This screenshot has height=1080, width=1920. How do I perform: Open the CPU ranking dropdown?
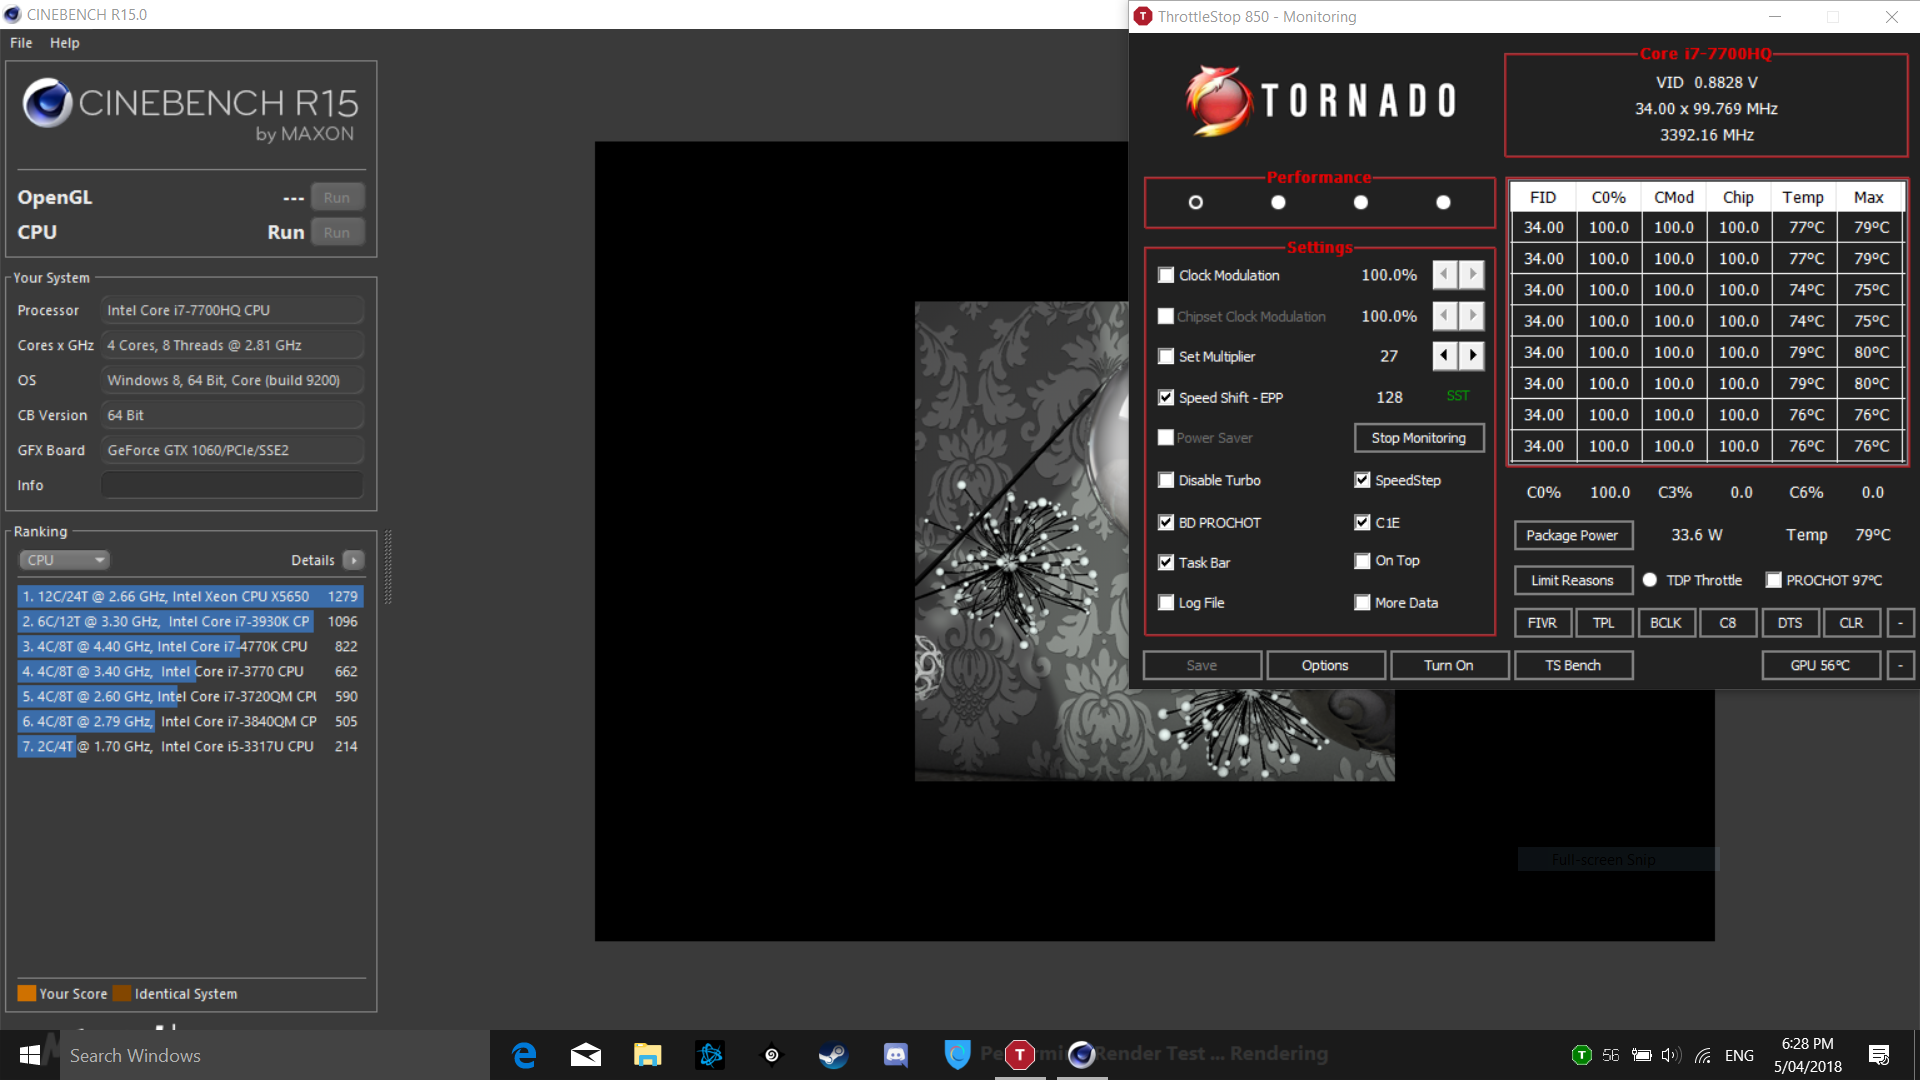click(x=64, y=560)
